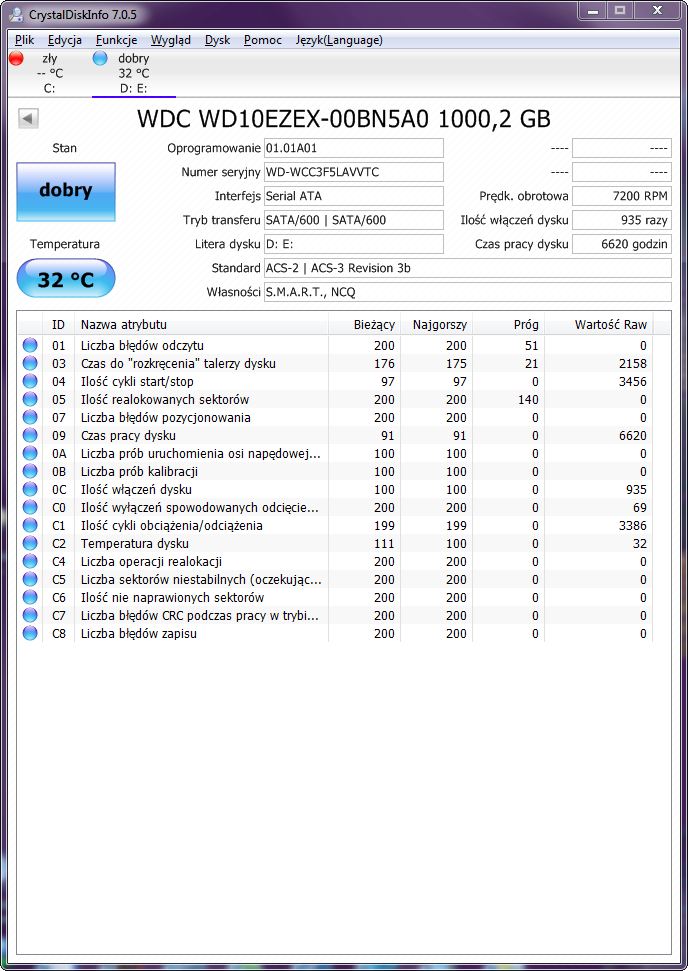Click the disk title WDC WD10EZEX-00BN5A0

click(x=344, y=118)
